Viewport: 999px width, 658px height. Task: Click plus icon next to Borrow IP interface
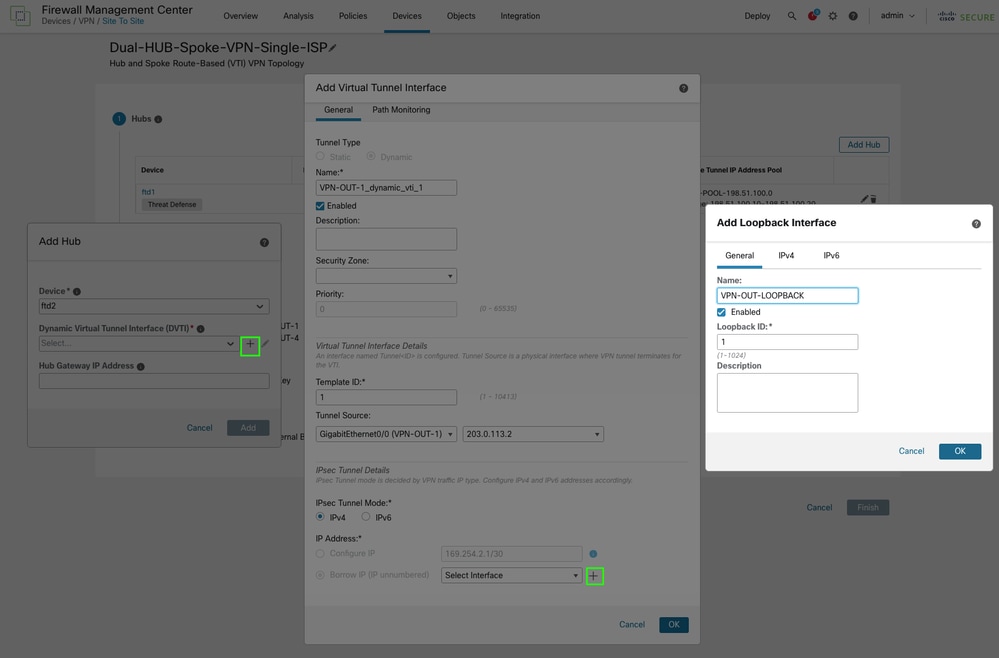(594, 576)
